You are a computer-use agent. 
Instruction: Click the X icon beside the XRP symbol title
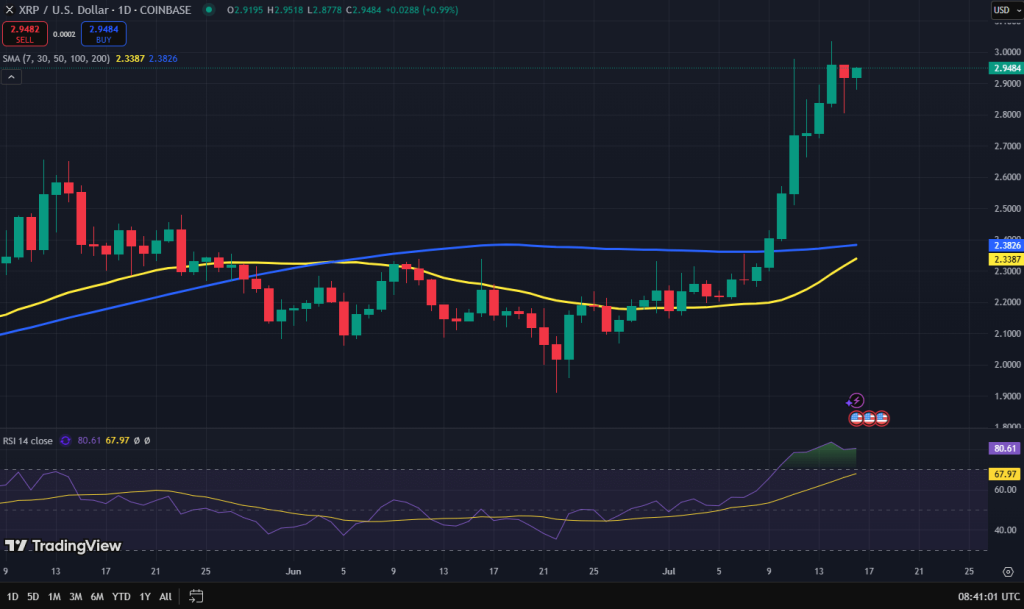[9, 10]
